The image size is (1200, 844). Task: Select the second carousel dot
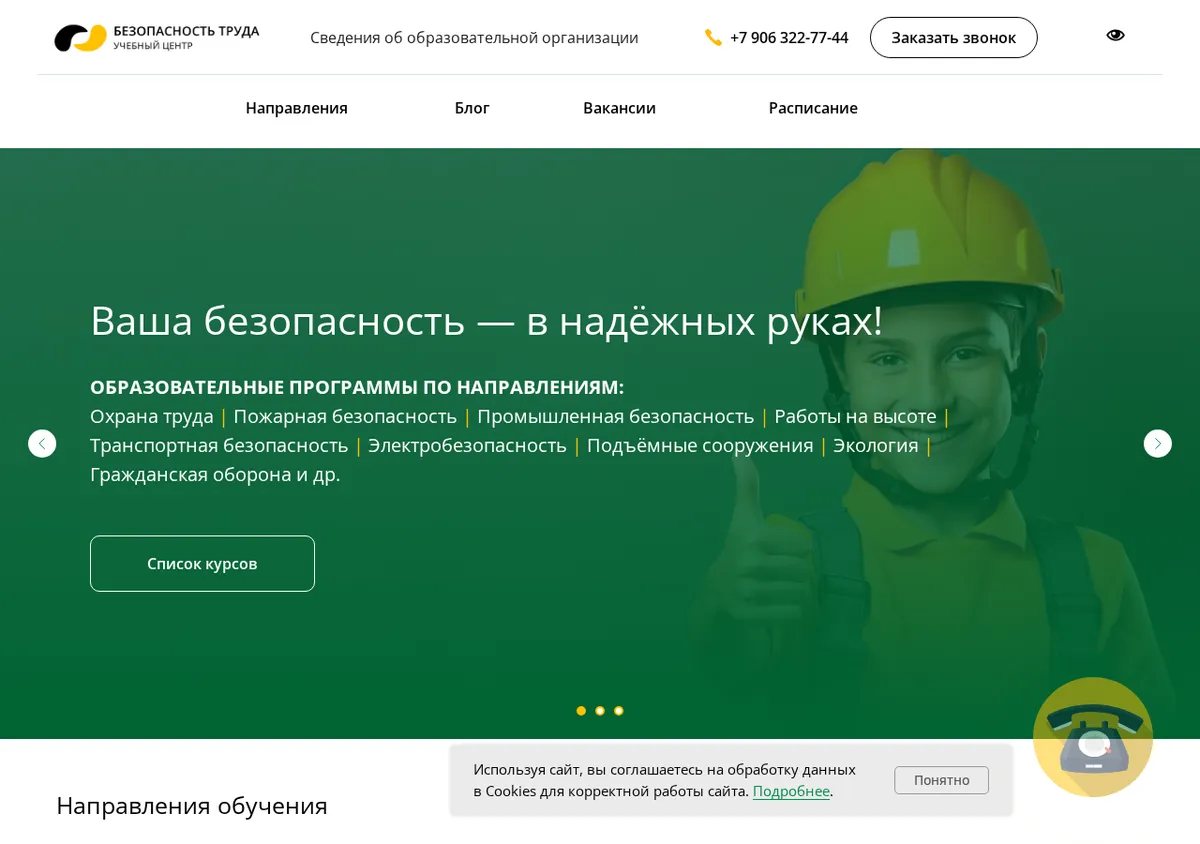(600, 711)
